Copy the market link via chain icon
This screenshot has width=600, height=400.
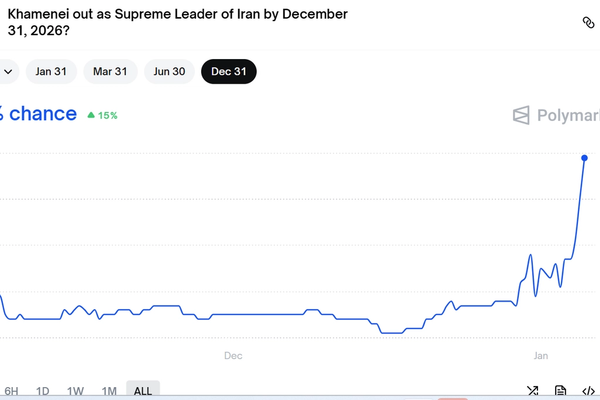point(587,22)
